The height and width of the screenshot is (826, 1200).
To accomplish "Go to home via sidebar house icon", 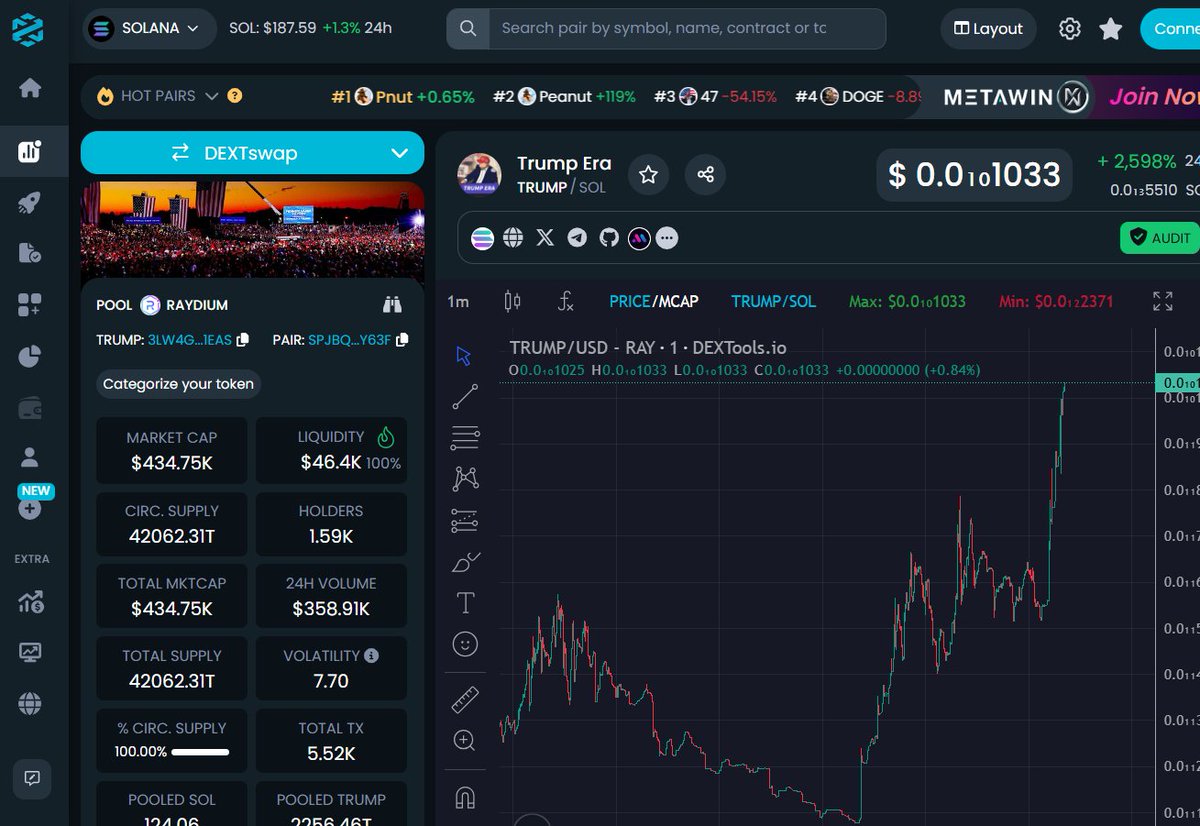I will click(x=30, y=88).
